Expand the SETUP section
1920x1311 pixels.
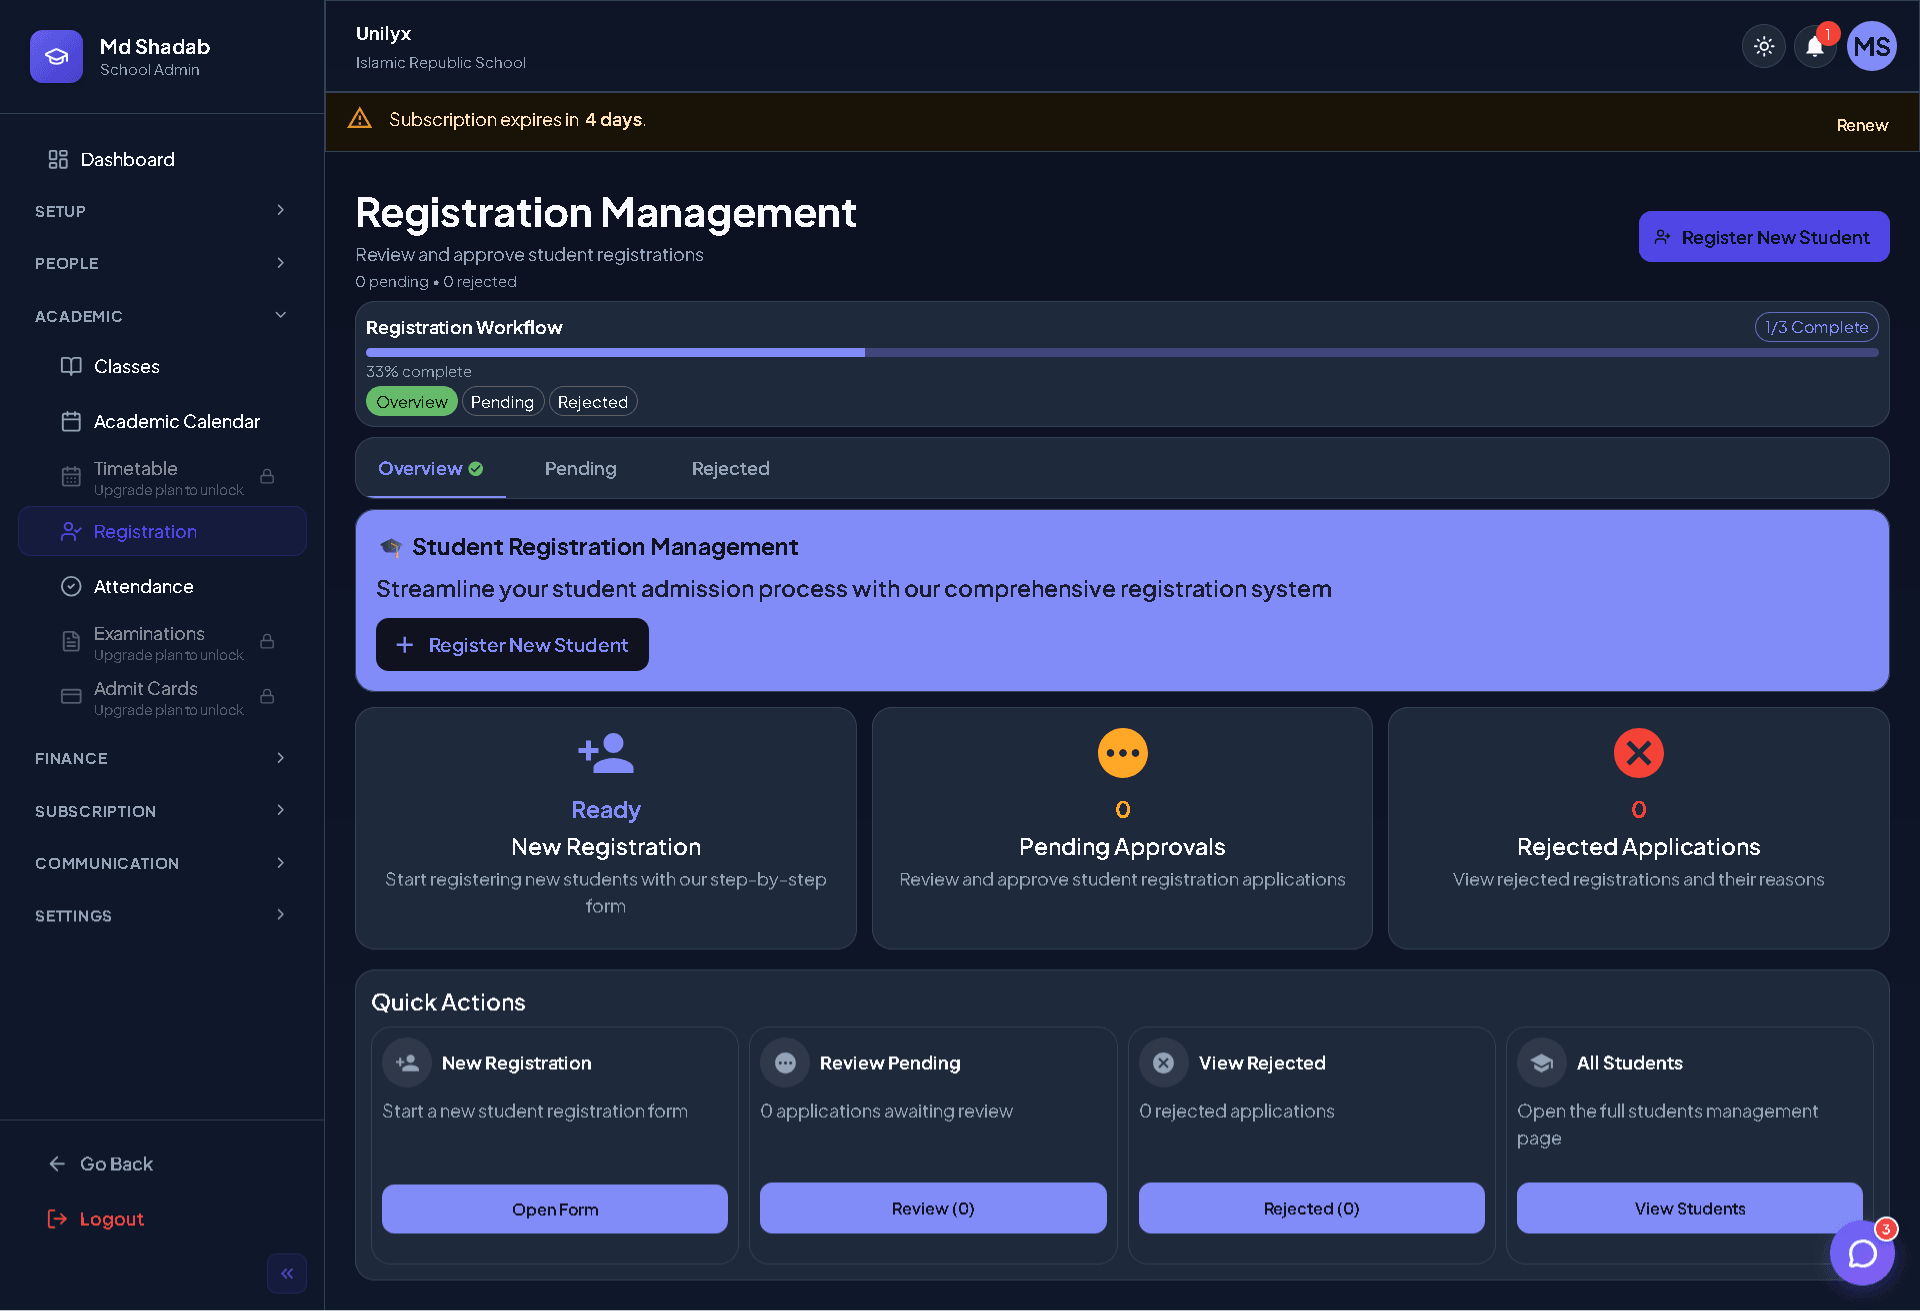point(162,211)
